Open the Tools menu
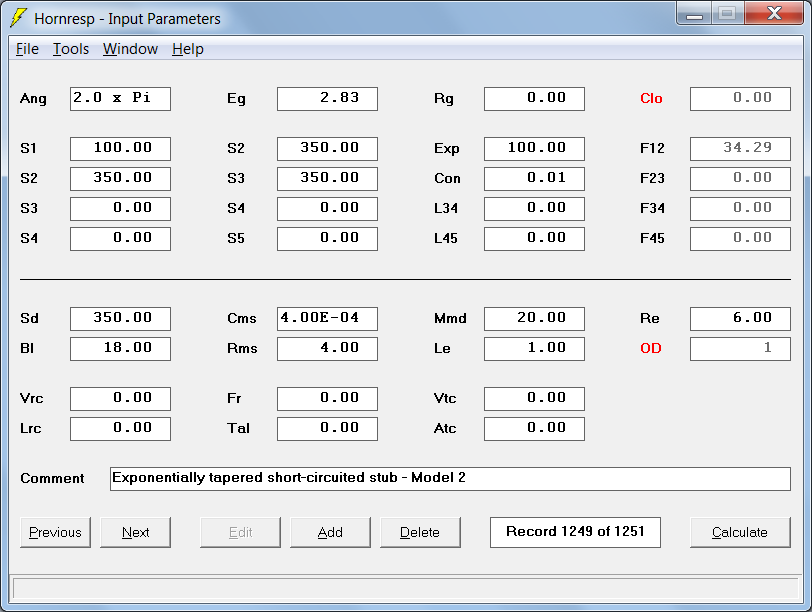 point(71,49)
